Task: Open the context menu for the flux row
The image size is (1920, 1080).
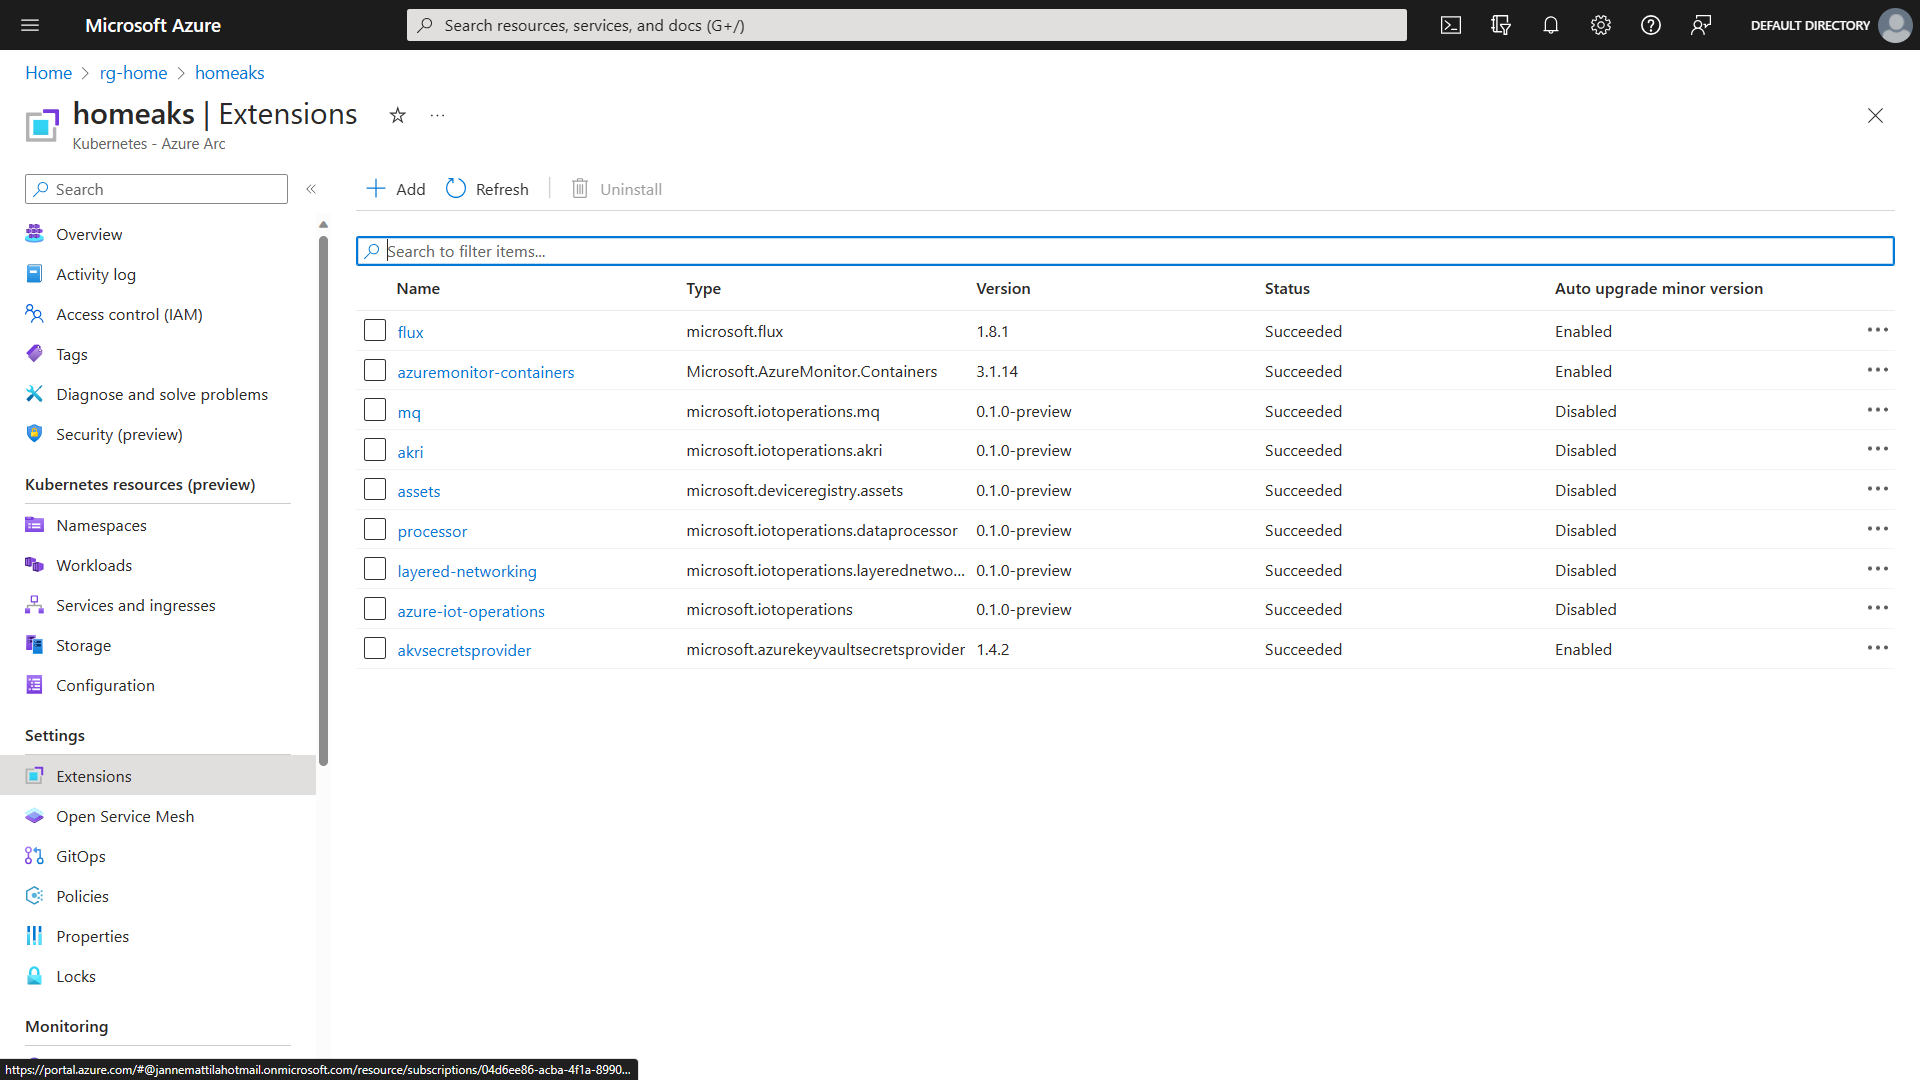Action: coord(1877,330)
